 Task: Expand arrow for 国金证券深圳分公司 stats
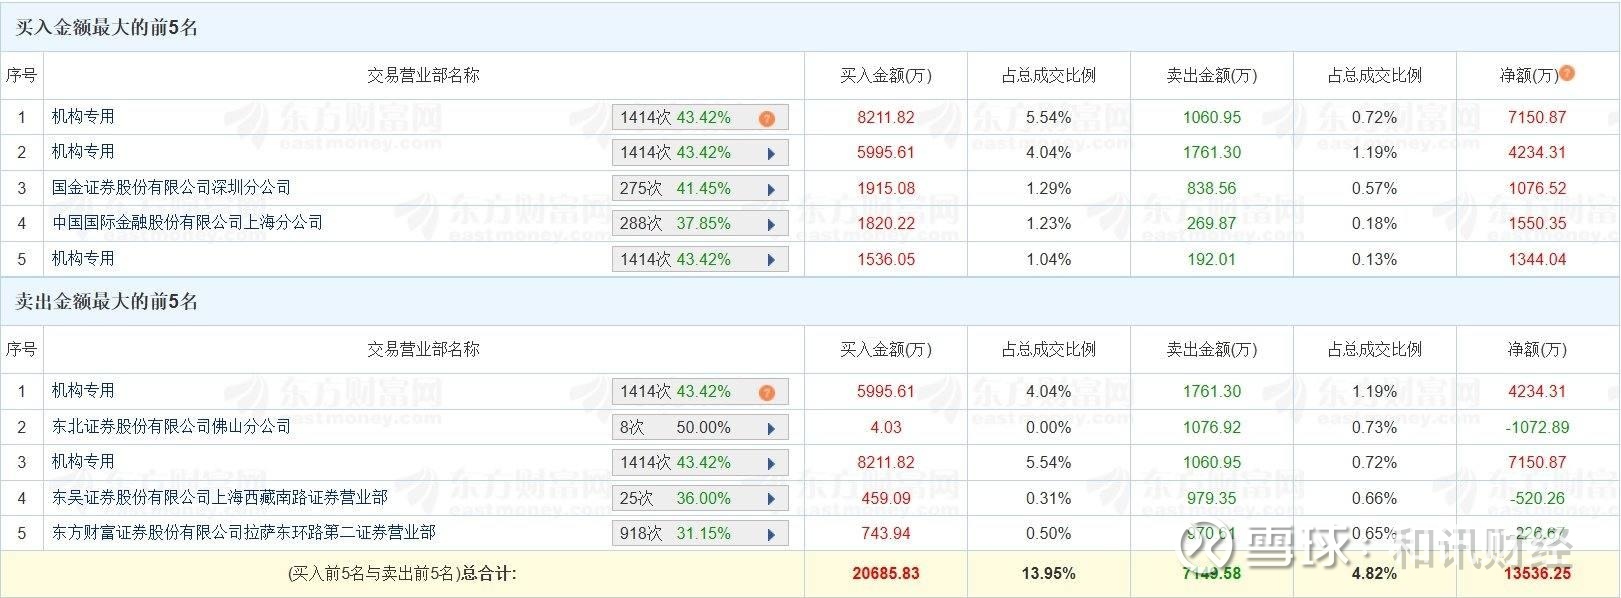click(x=771, y=189)
